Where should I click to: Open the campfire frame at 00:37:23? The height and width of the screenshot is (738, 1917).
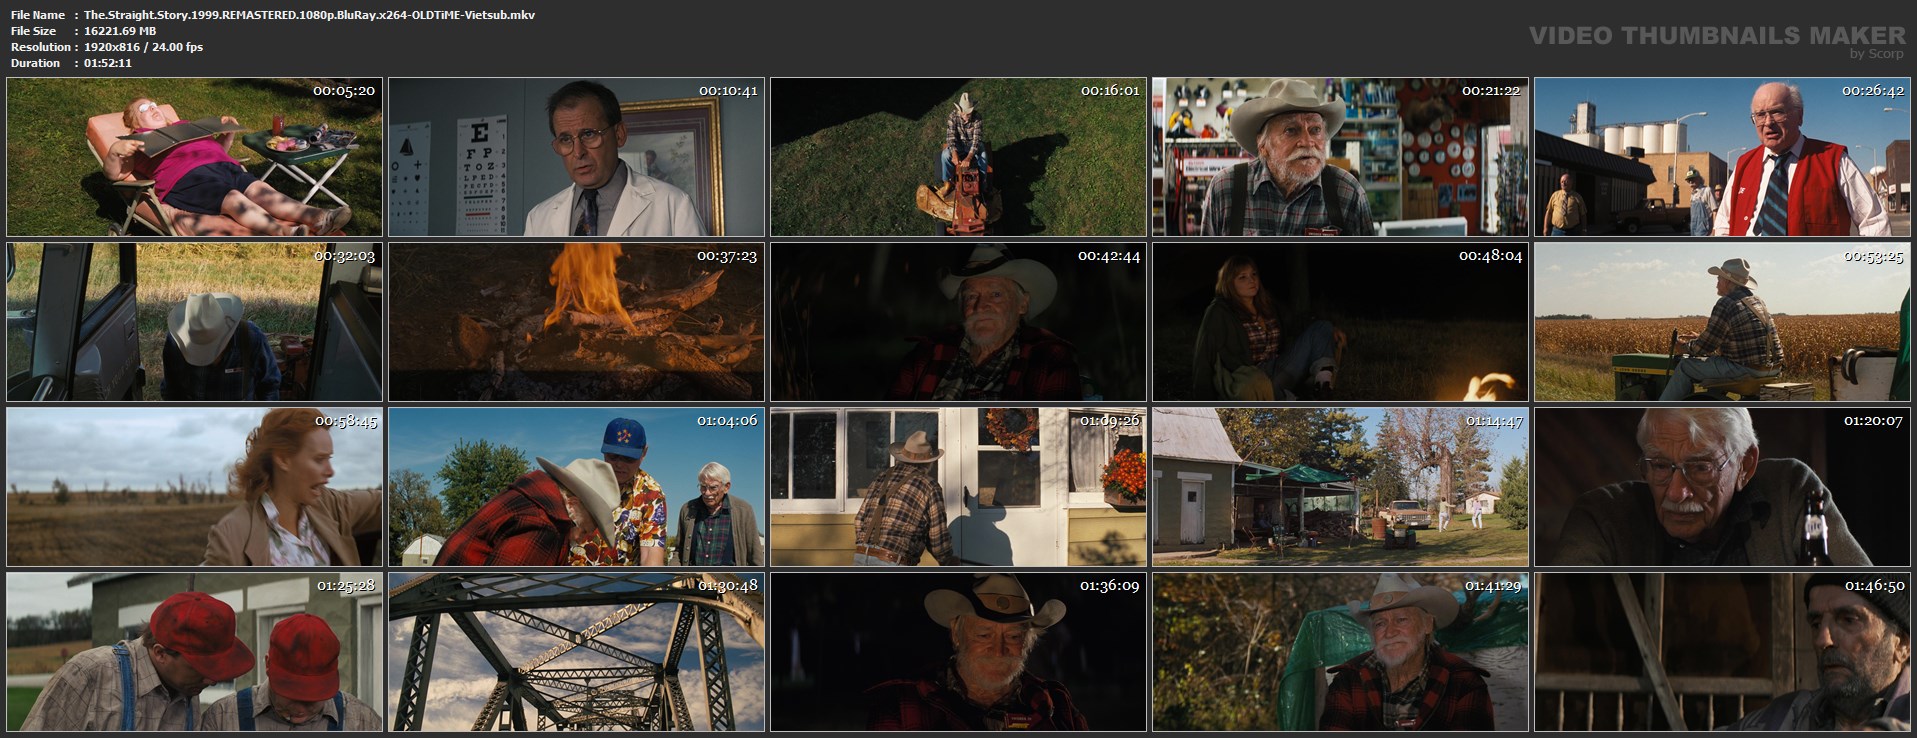pyautogui.click(x=576, y=322)
